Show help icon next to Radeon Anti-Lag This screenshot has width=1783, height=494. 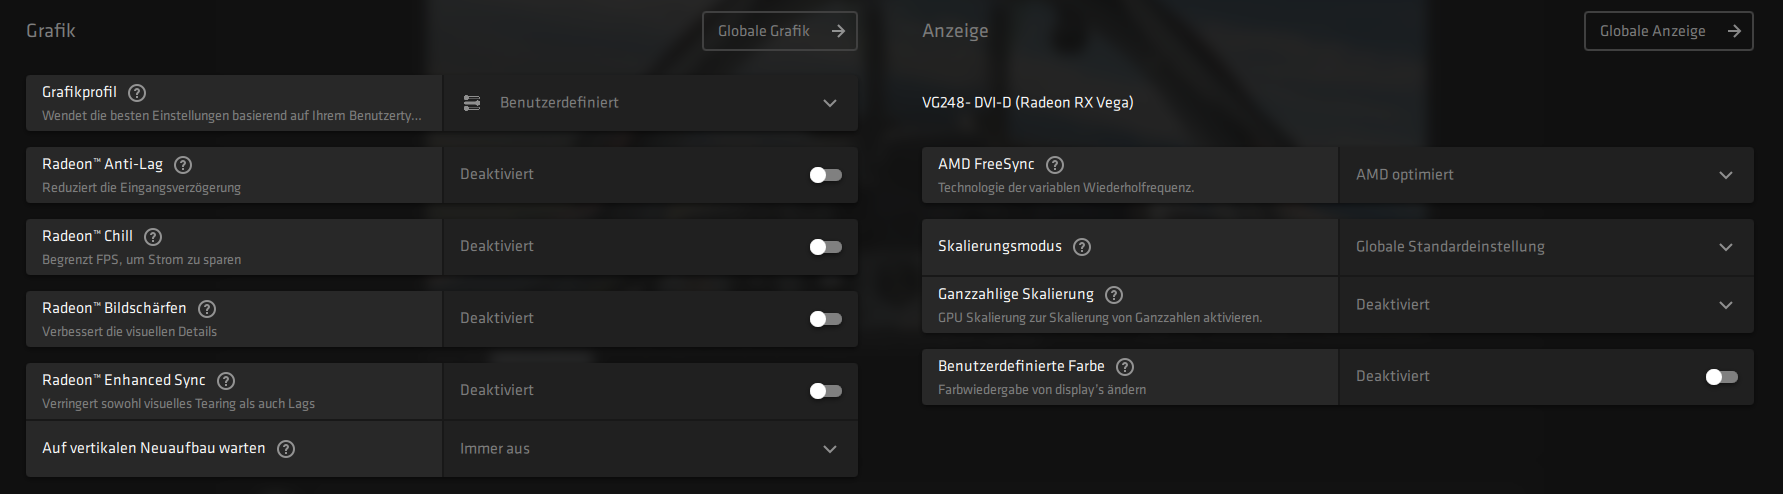click(x=183, y=165)
